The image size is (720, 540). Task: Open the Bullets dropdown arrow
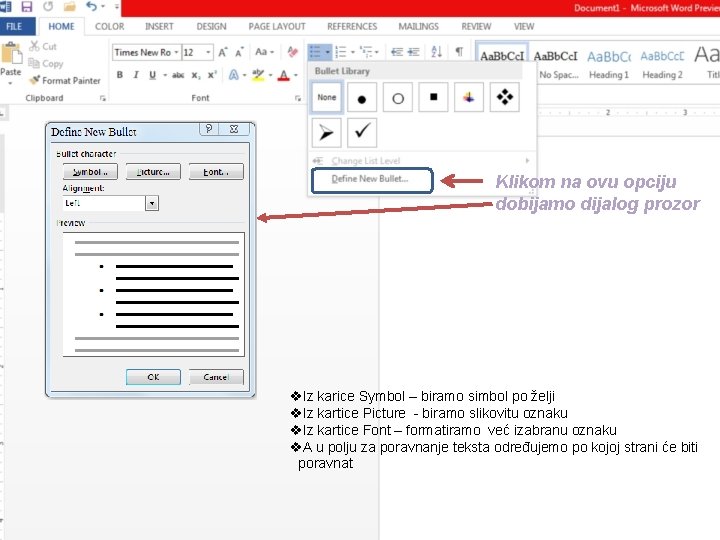(x=327, y=52)
